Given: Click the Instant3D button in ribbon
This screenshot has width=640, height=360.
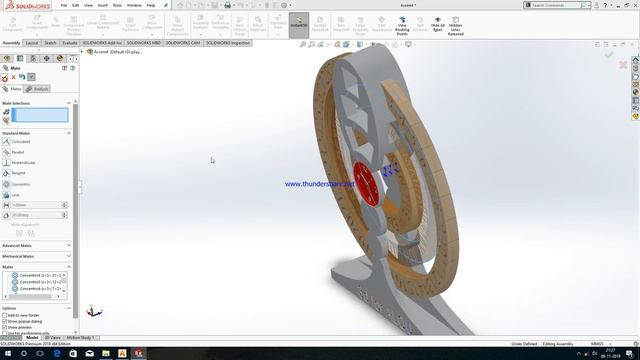Looking at the screenshot, I should click(299, 25).
